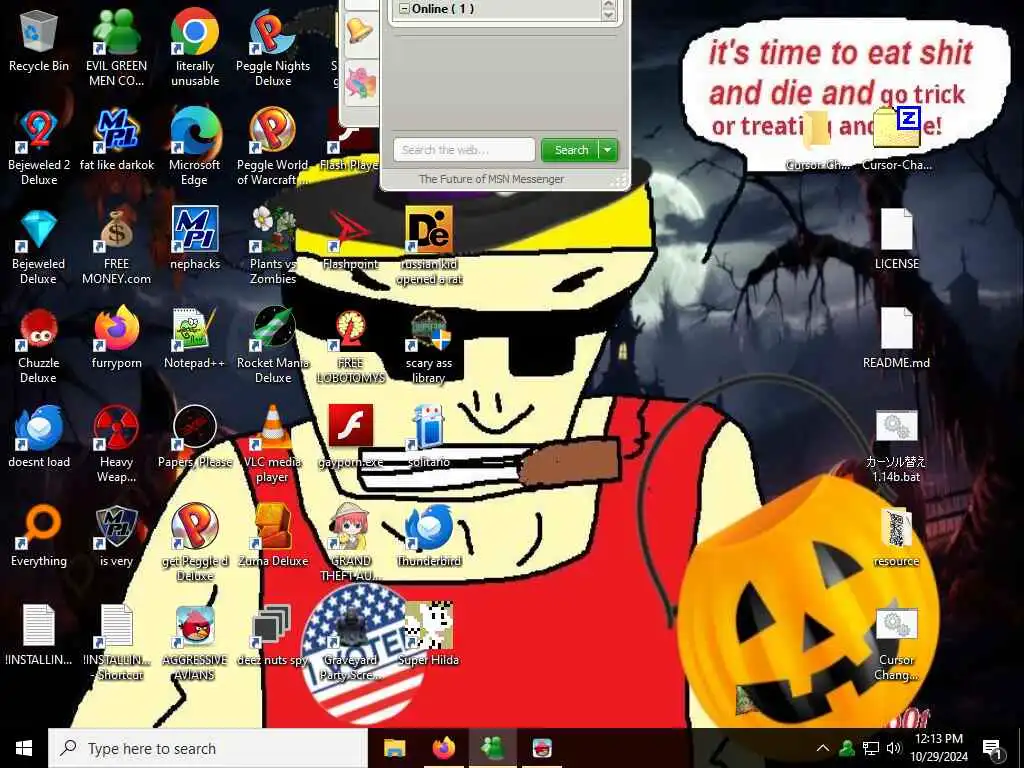Viewport: 1024px width, 768px height.
Task: Click the taskbar 'Type here to search' box
Action: (x=208, y=748)
